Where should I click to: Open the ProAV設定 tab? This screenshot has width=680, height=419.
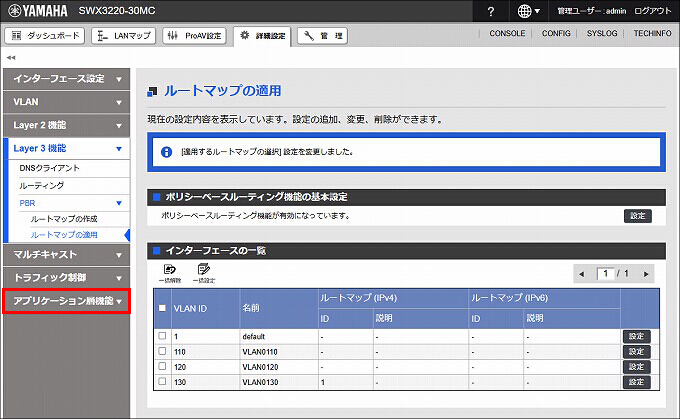click(x=194, y=36)
